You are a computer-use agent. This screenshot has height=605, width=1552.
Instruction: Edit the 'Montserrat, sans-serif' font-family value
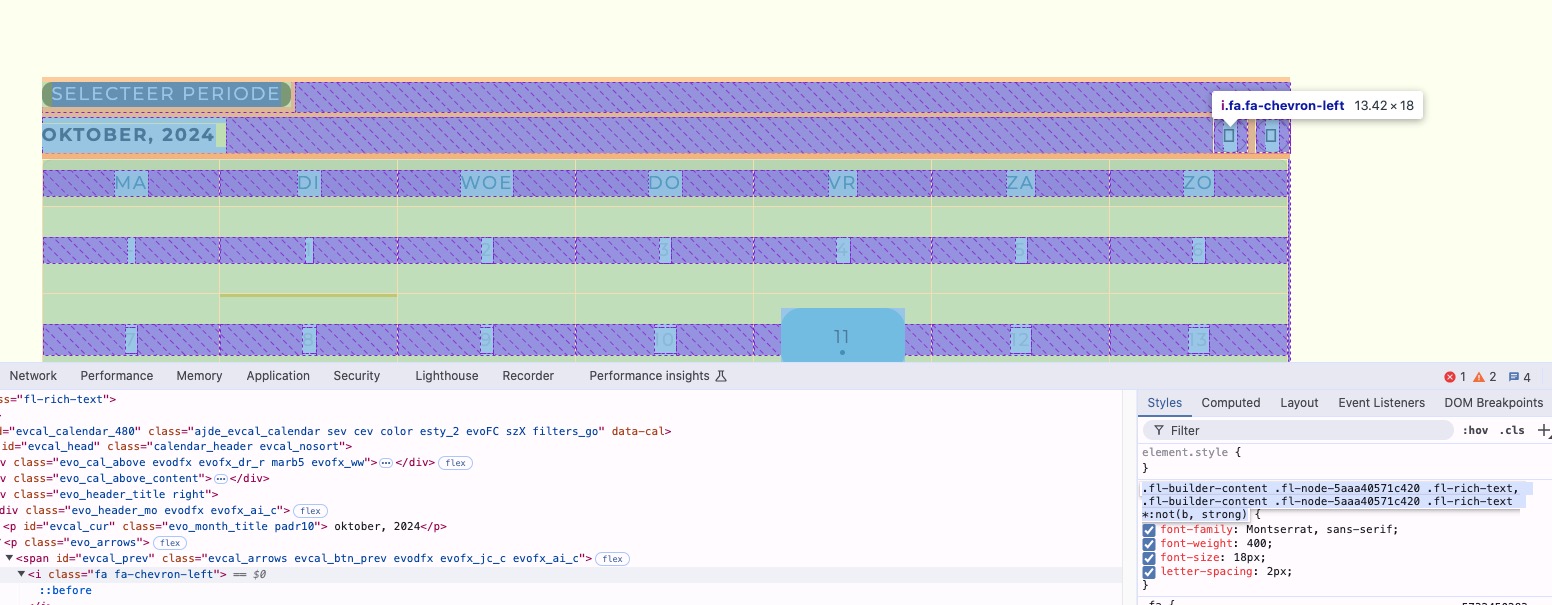pos(1319,530)
